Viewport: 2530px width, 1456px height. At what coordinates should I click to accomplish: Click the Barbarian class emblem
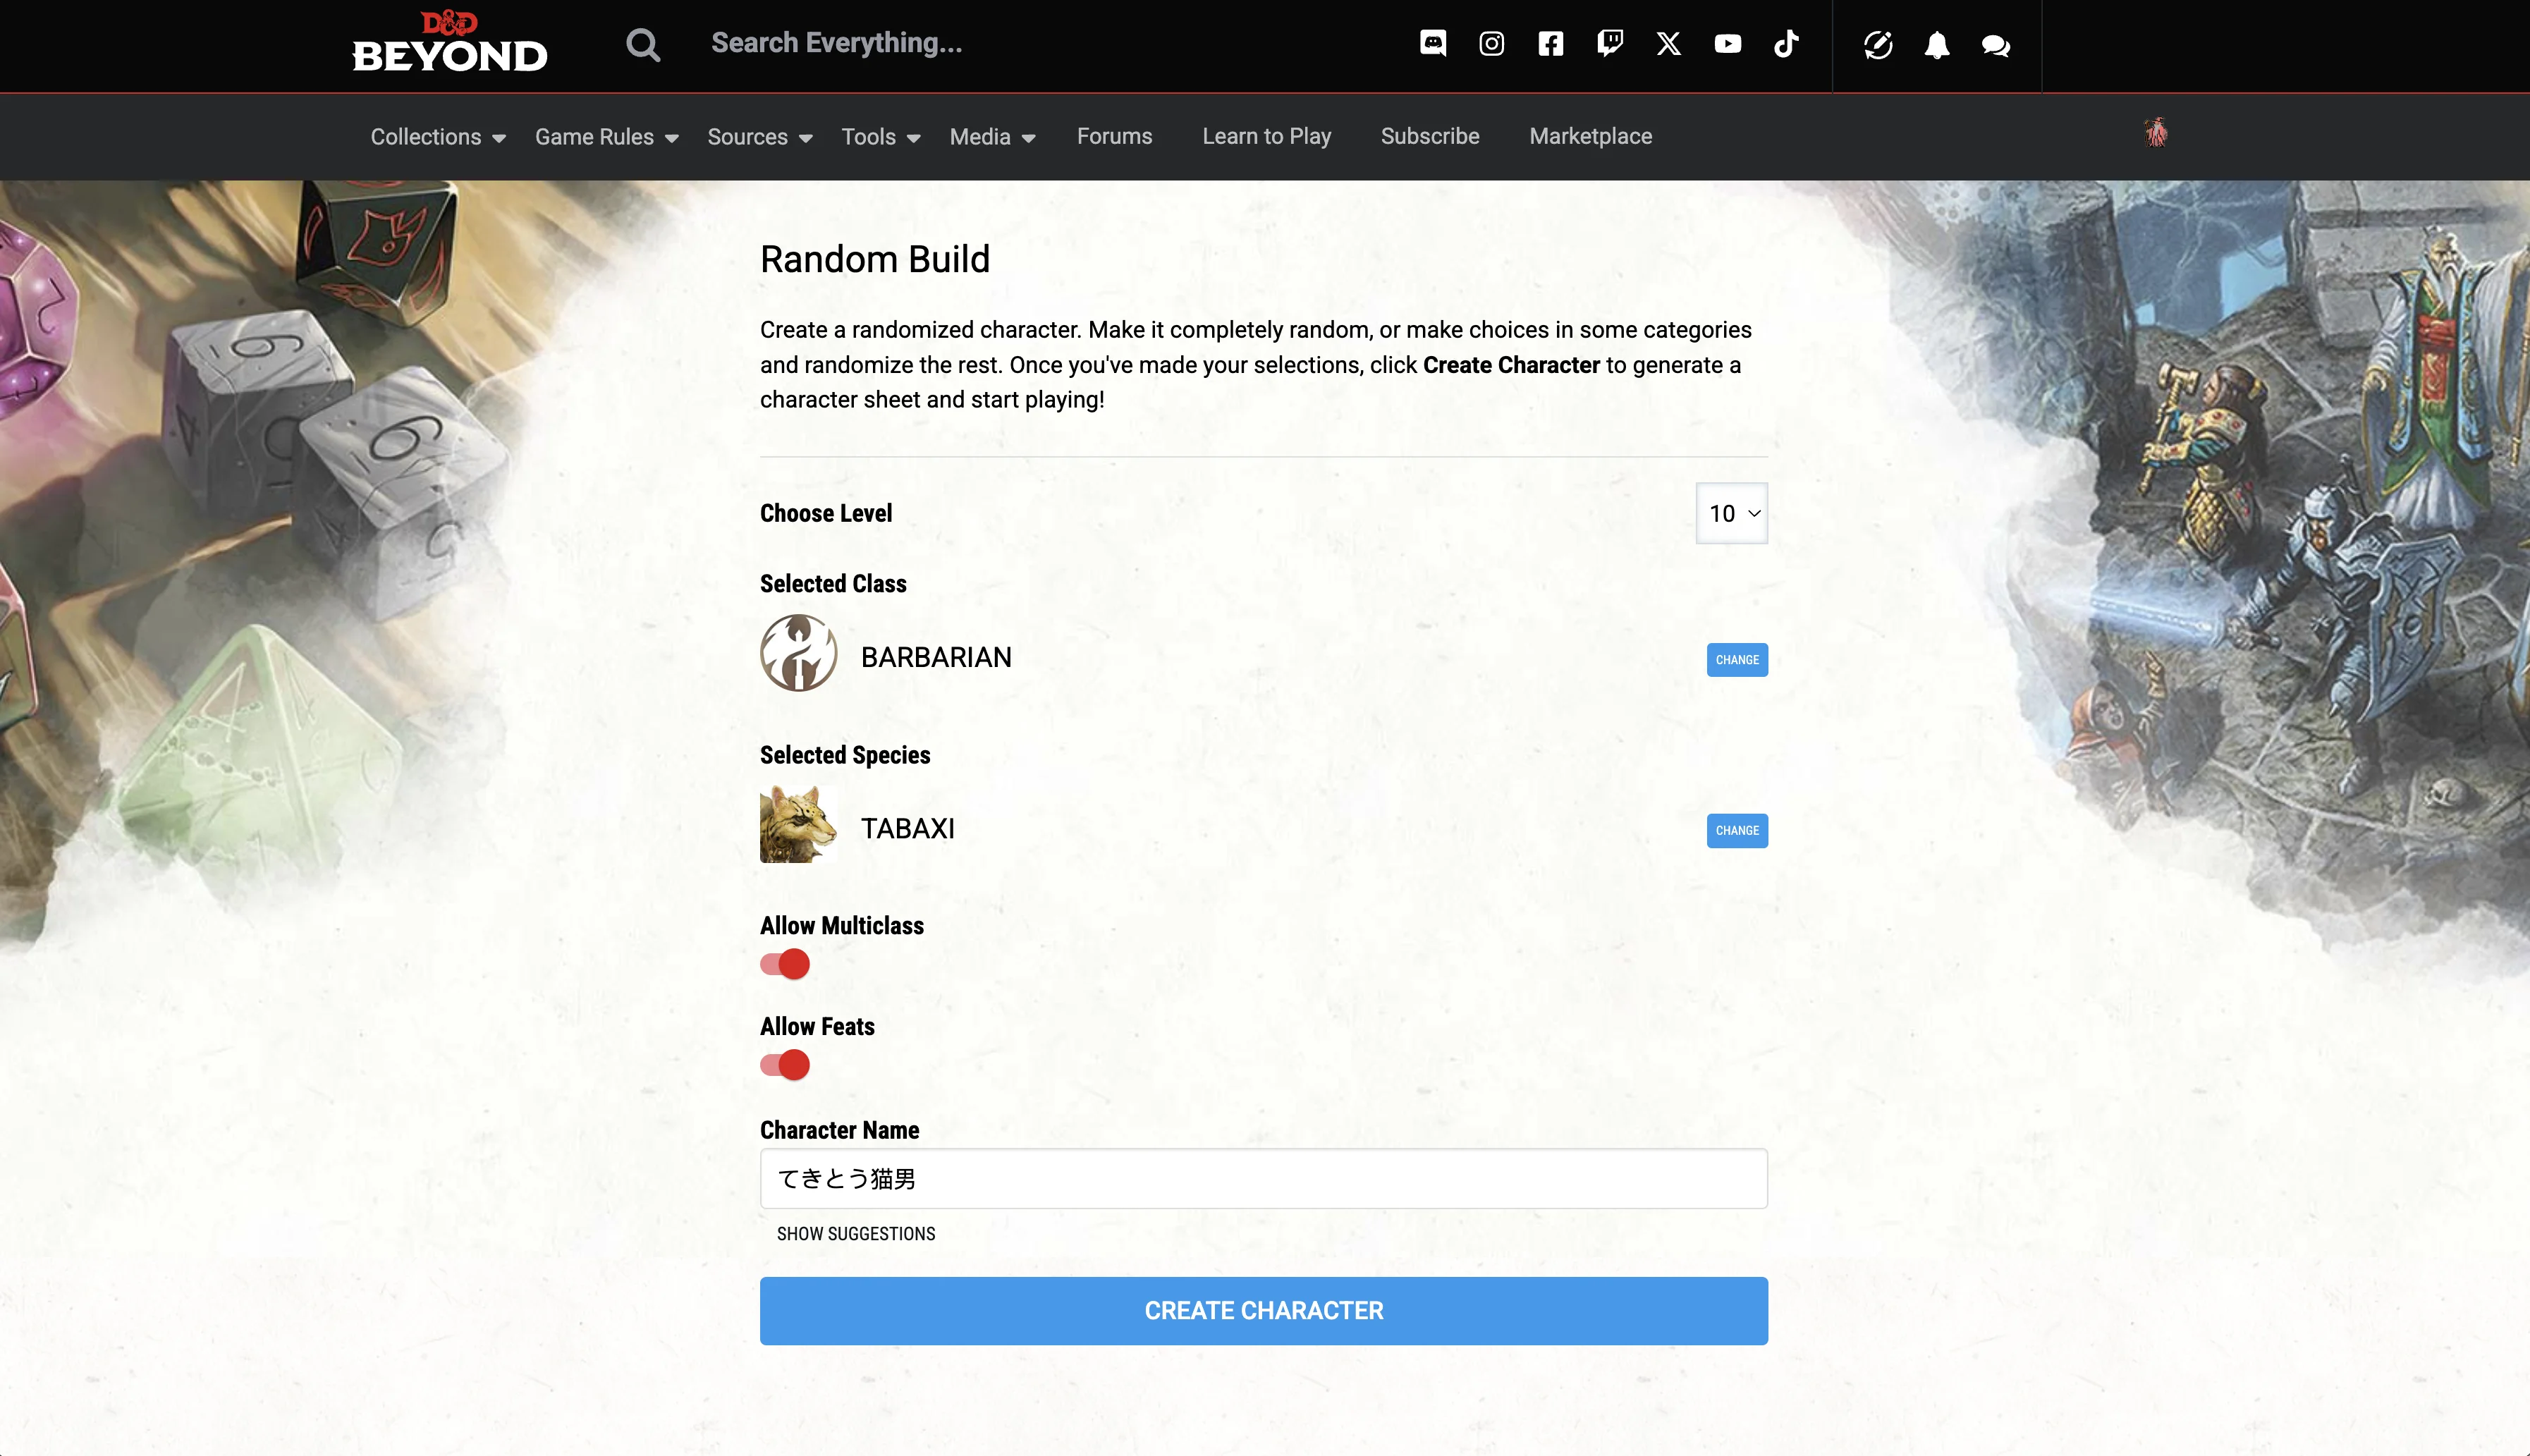[x=798, y=653]
